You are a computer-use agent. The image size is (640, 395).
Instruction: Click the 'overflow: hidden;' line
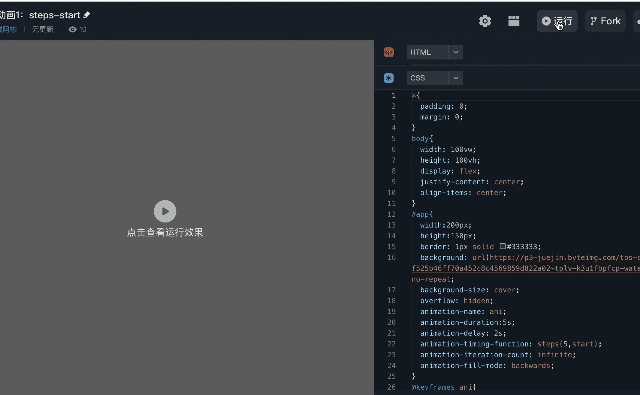click(456, 301)
